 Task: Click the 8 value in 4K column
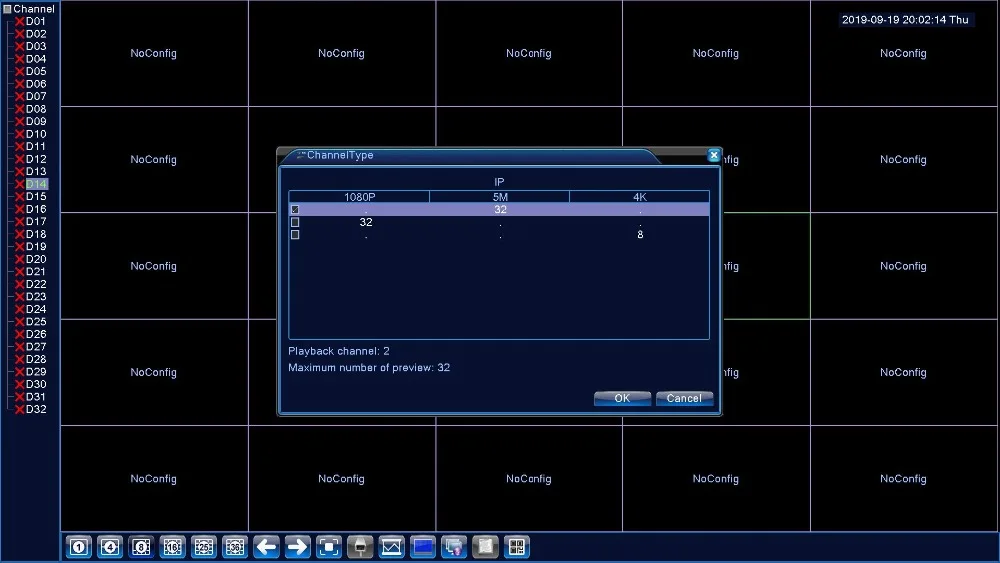click(640, 235)
